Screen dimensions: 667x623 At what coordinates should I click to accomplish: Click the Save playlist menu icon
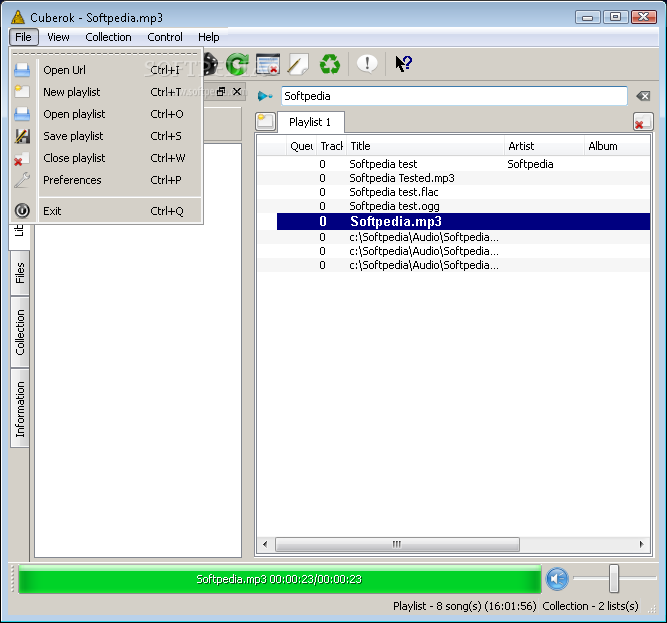point(22,136)
